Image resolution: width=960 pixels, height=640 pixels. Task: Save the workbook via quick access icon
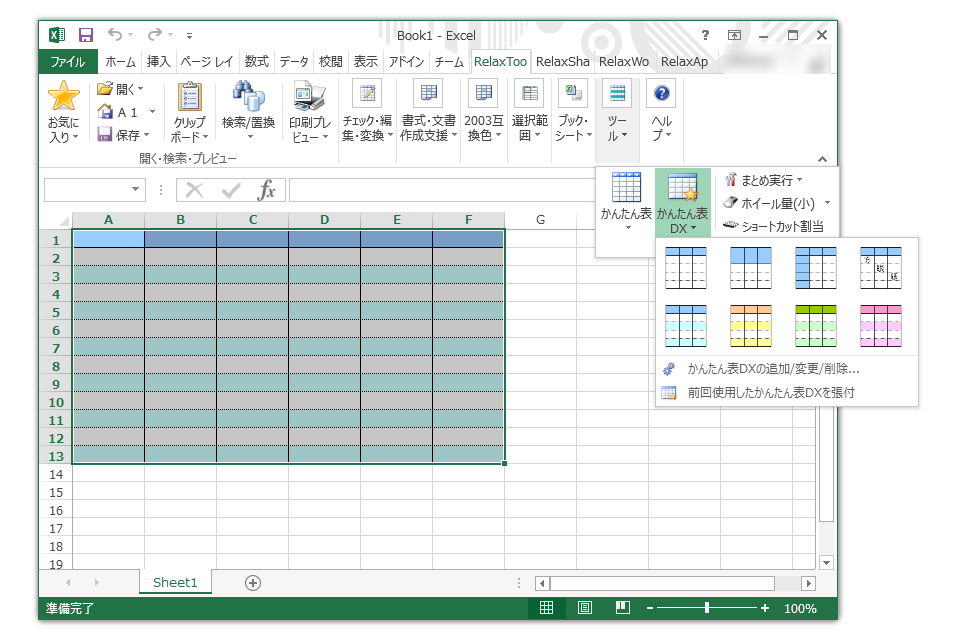[x=86, y=35]
